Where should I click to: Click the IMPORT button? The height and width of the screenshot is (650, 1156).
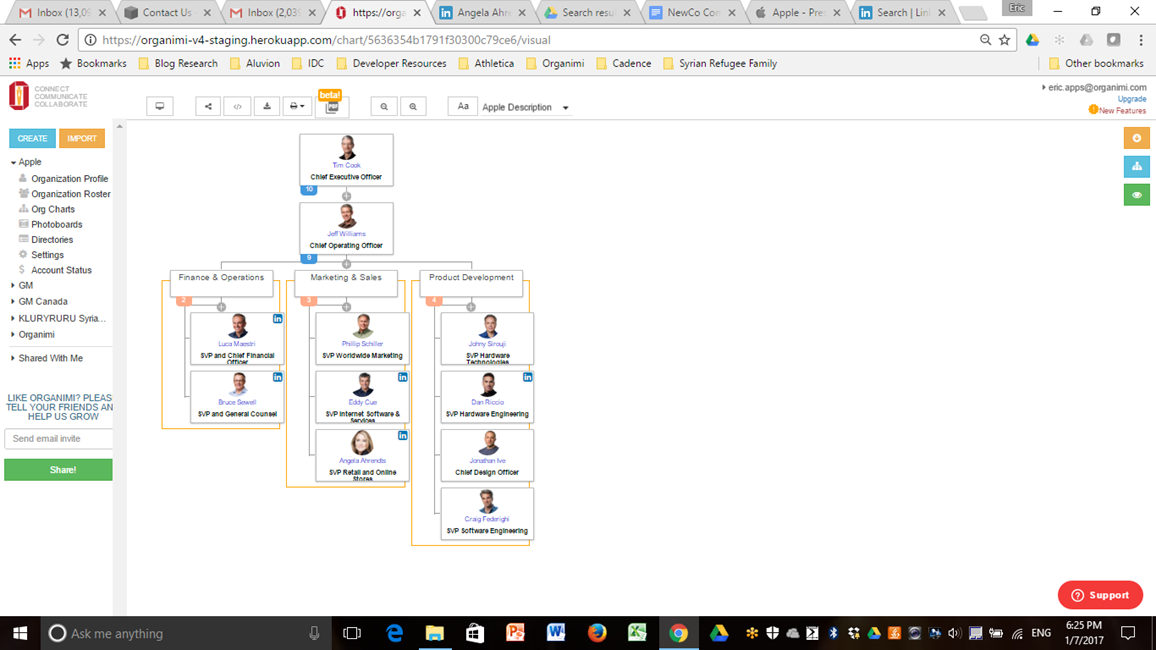[x=82, y=139]
